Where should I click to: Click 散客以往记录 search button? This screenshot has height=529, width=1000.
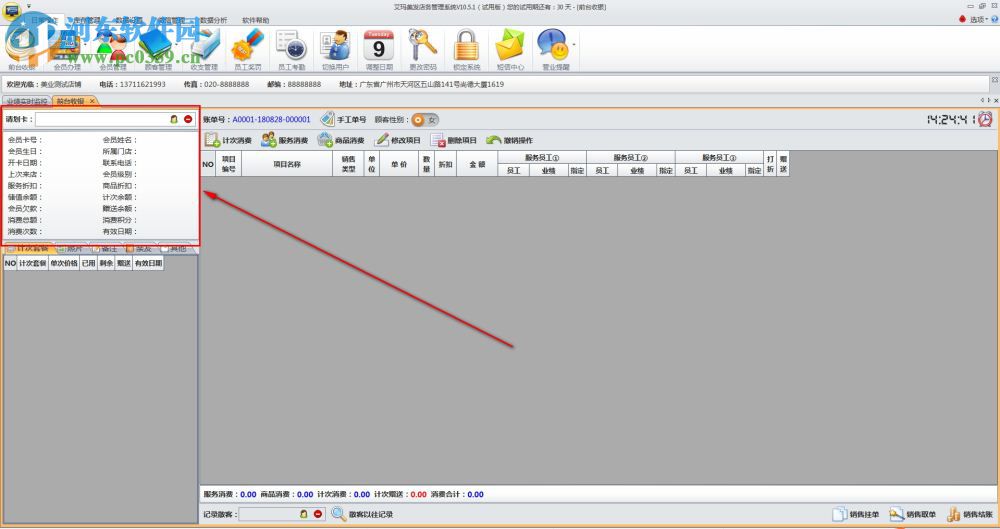(x=362, y=514)
